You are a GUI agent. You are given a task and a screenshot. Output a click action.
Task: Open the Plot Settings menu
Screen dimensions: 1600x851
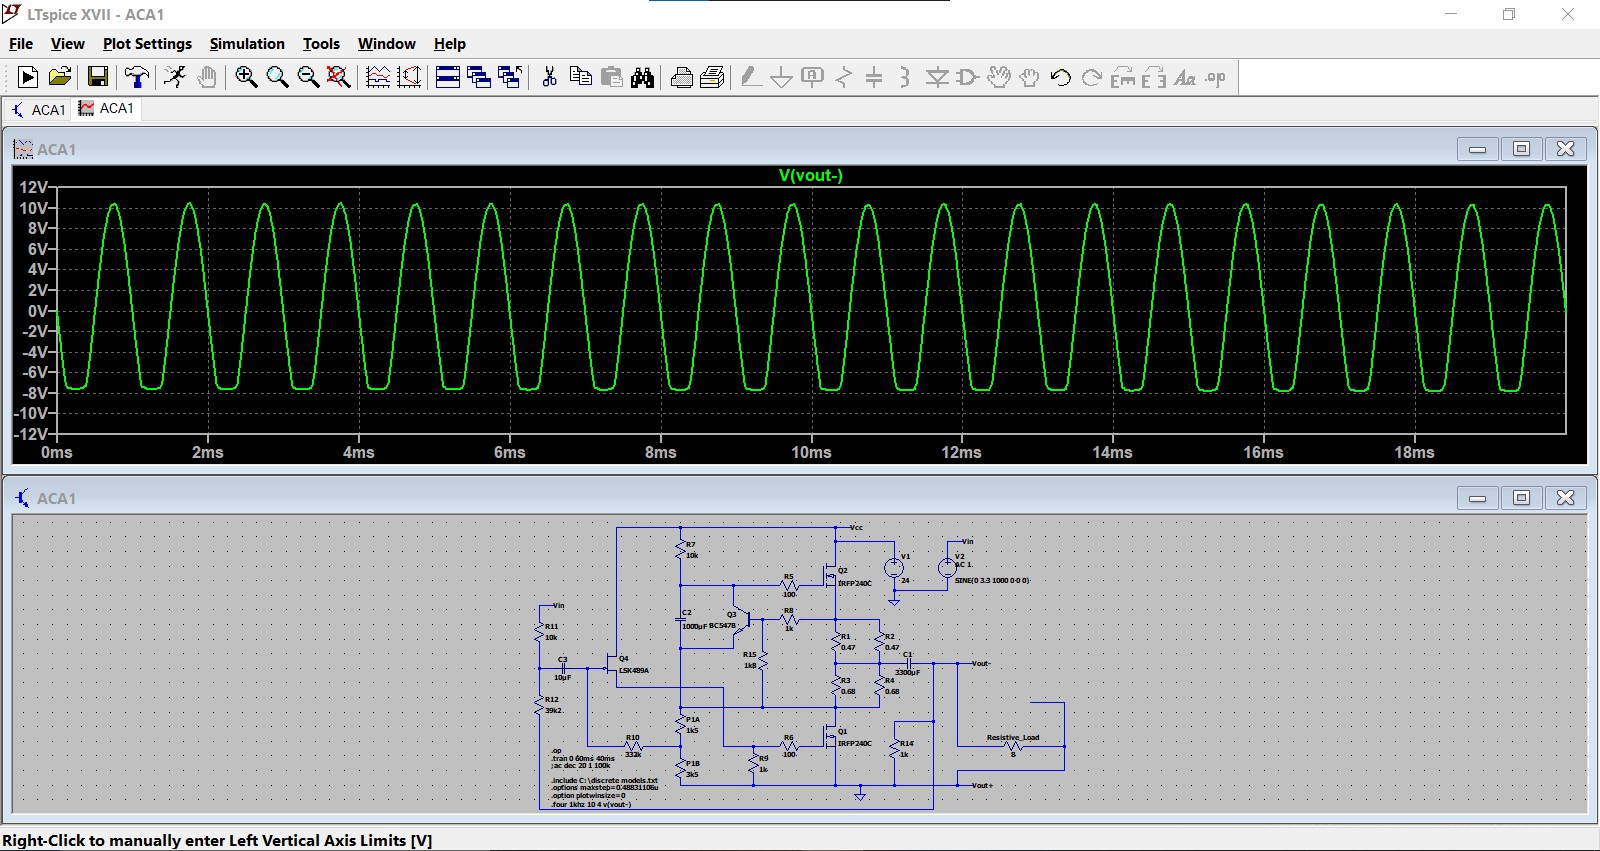point(147,44)
